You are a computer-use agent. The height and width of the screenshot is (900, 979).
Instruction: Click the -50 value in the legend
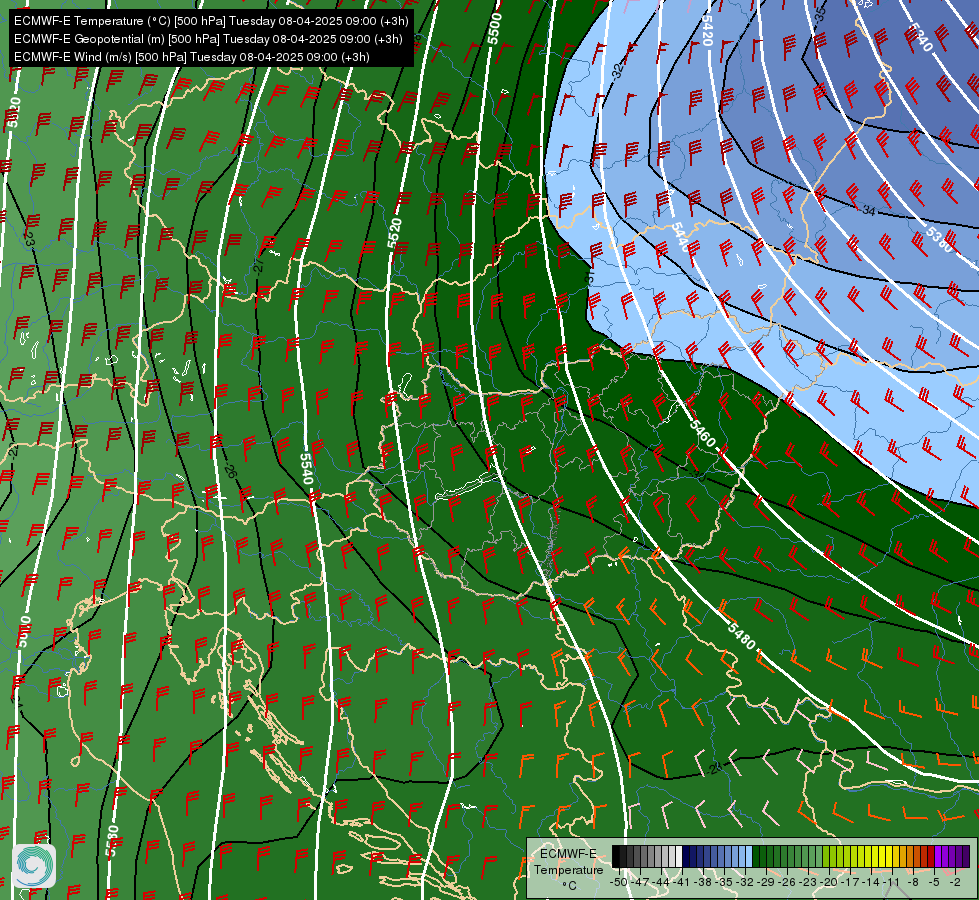(x=617, y=882)
